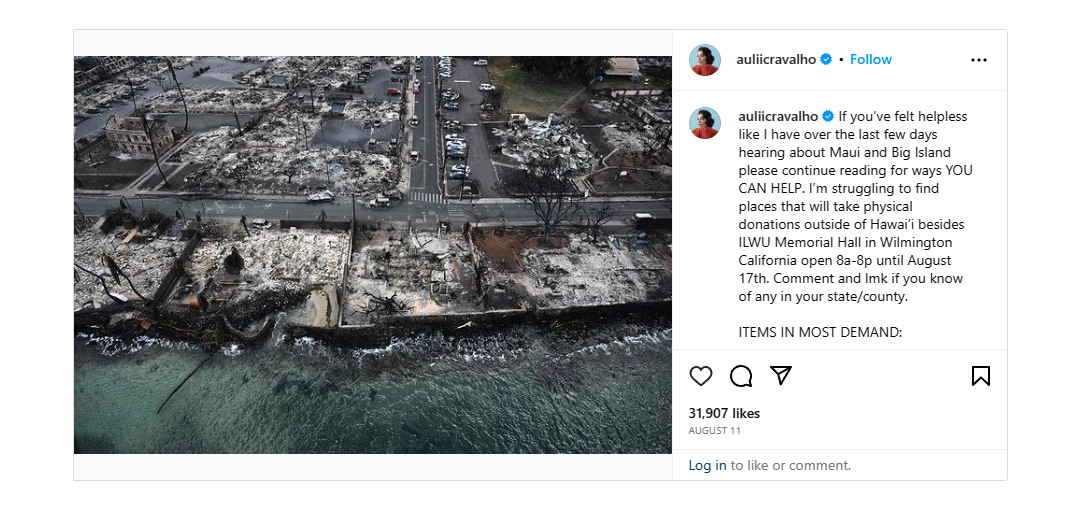Click the ITEMS IN MOST DEMAND caption line

click(x=820, y=332)
